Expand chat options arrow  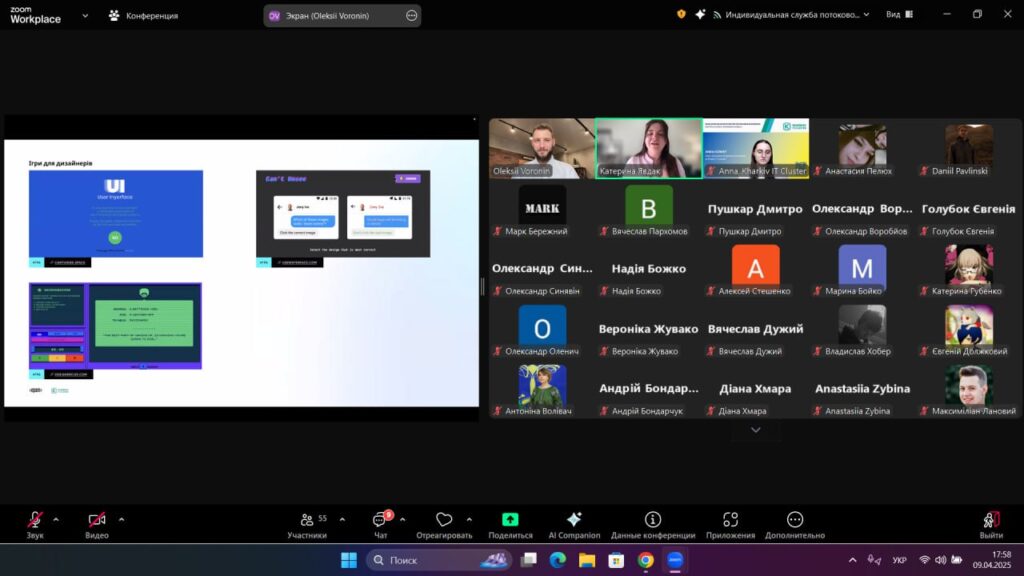(x=402, y=520)
